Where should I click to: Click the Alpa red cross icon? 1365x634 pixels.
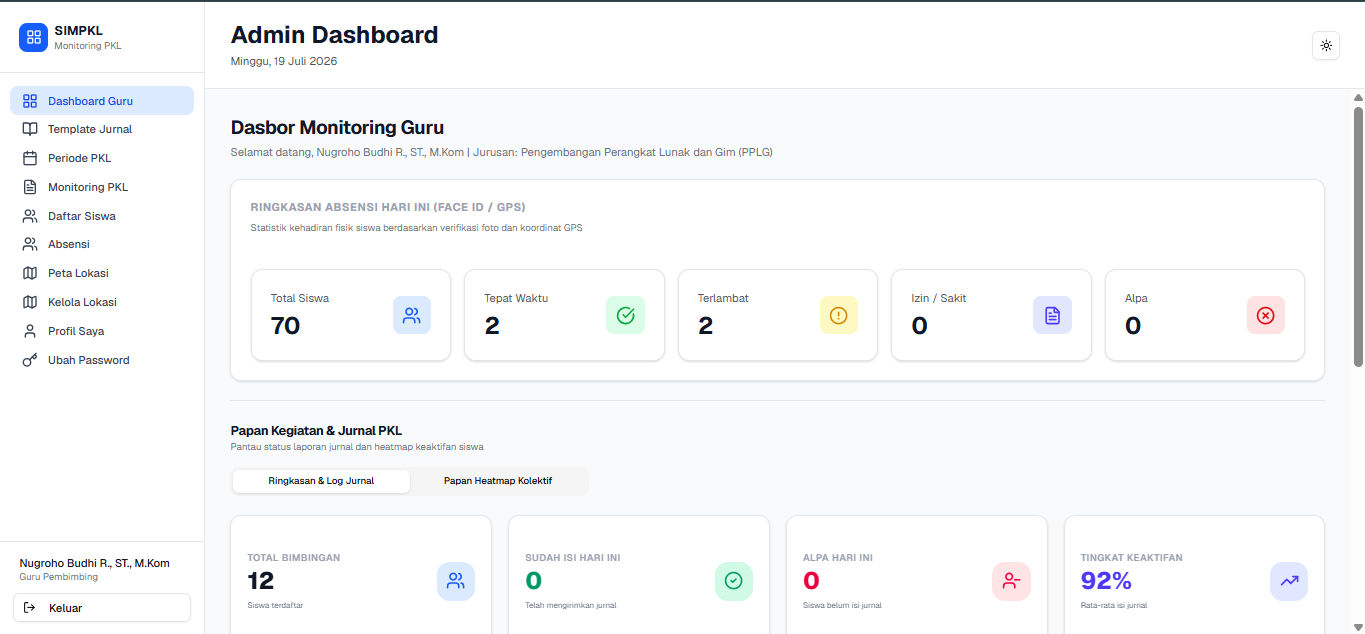pyautogui.click(x=1265, y=315)
